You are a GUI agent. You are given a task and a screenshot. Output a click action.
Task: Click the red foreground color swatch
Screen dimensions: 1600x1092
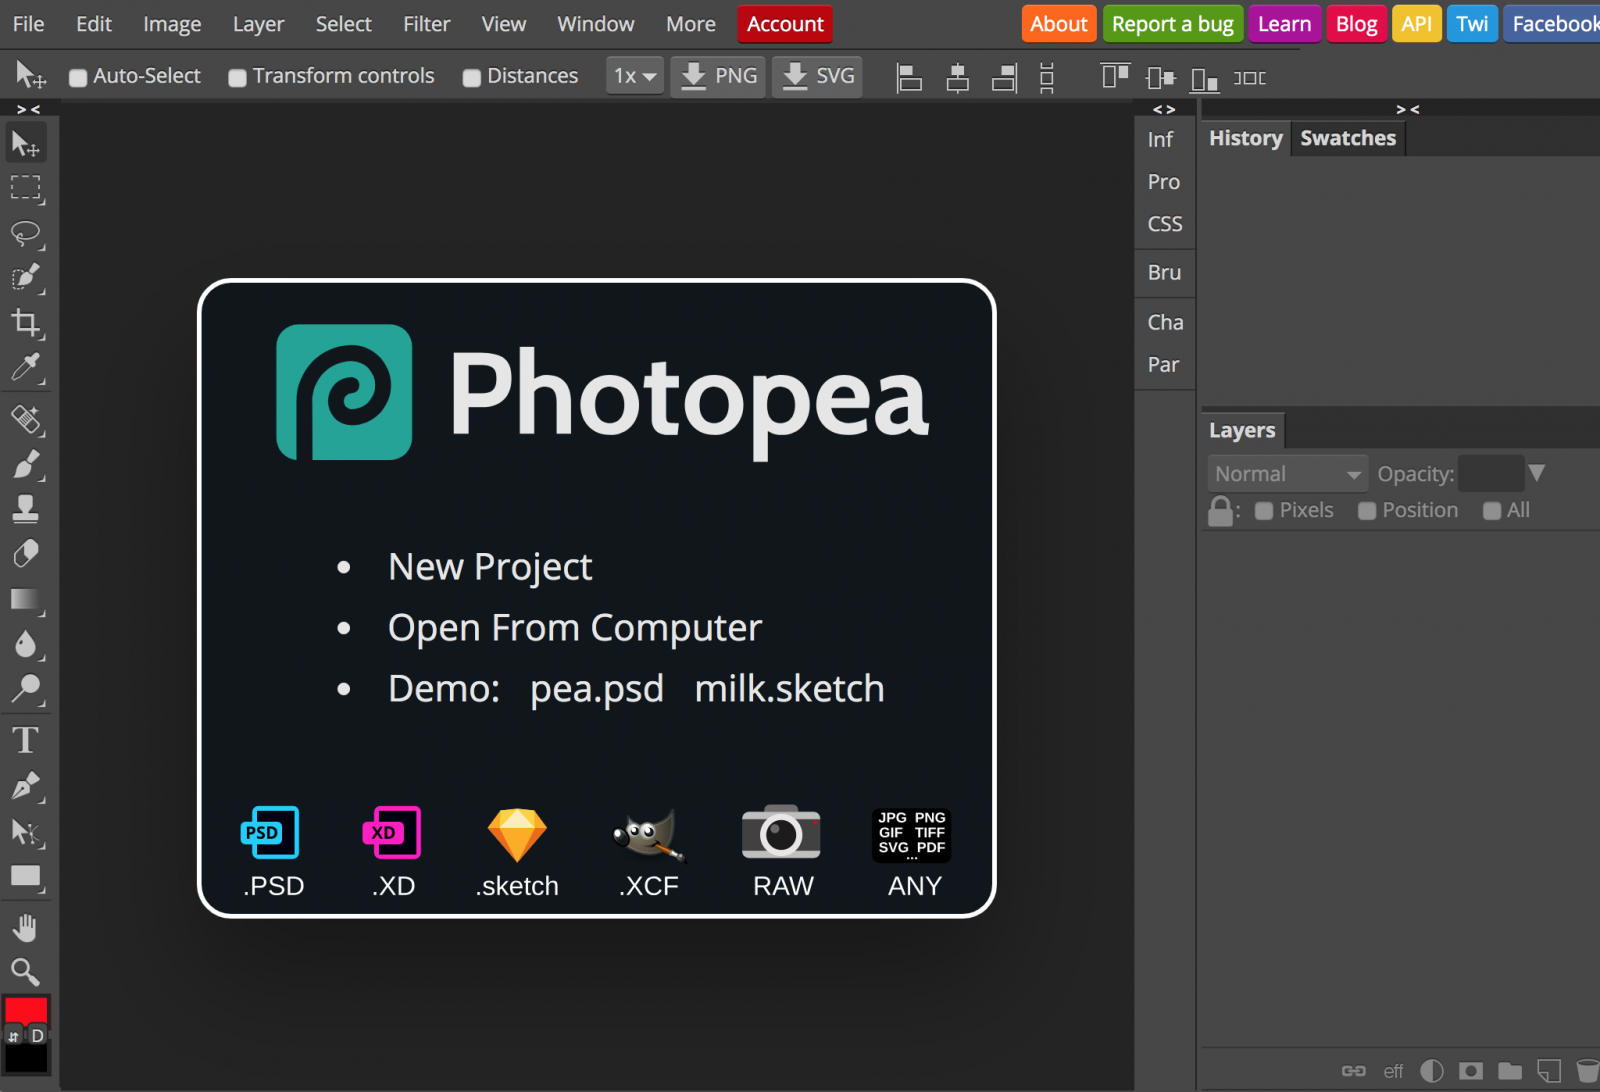click(26, 1010)
